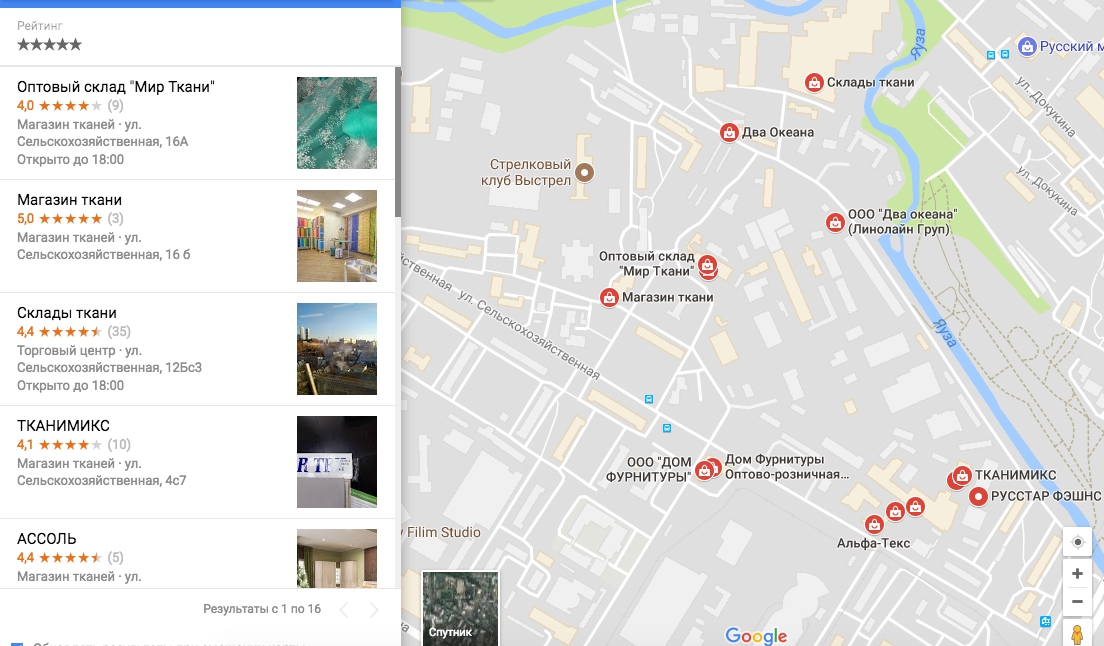The width and height of the screenshot is (1104, 646).
Task: Click the ООО "Два океана" shopping pin
Action: [835, 222]
